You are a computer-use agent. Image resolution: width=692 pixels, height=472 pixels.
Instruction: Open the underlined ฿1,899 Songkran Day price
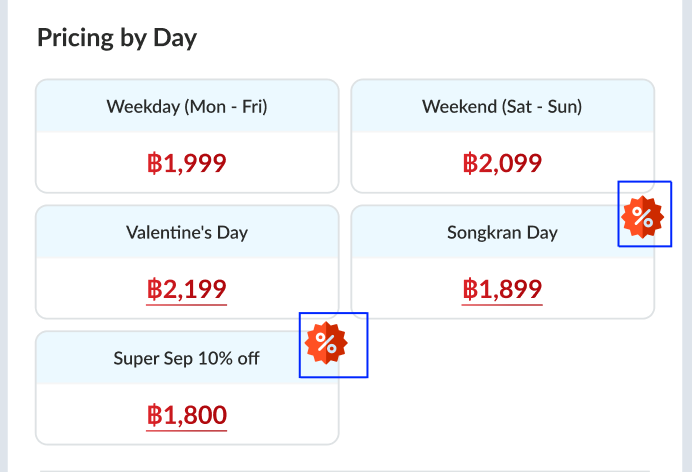pyautogui.click(x=502, y=290)
